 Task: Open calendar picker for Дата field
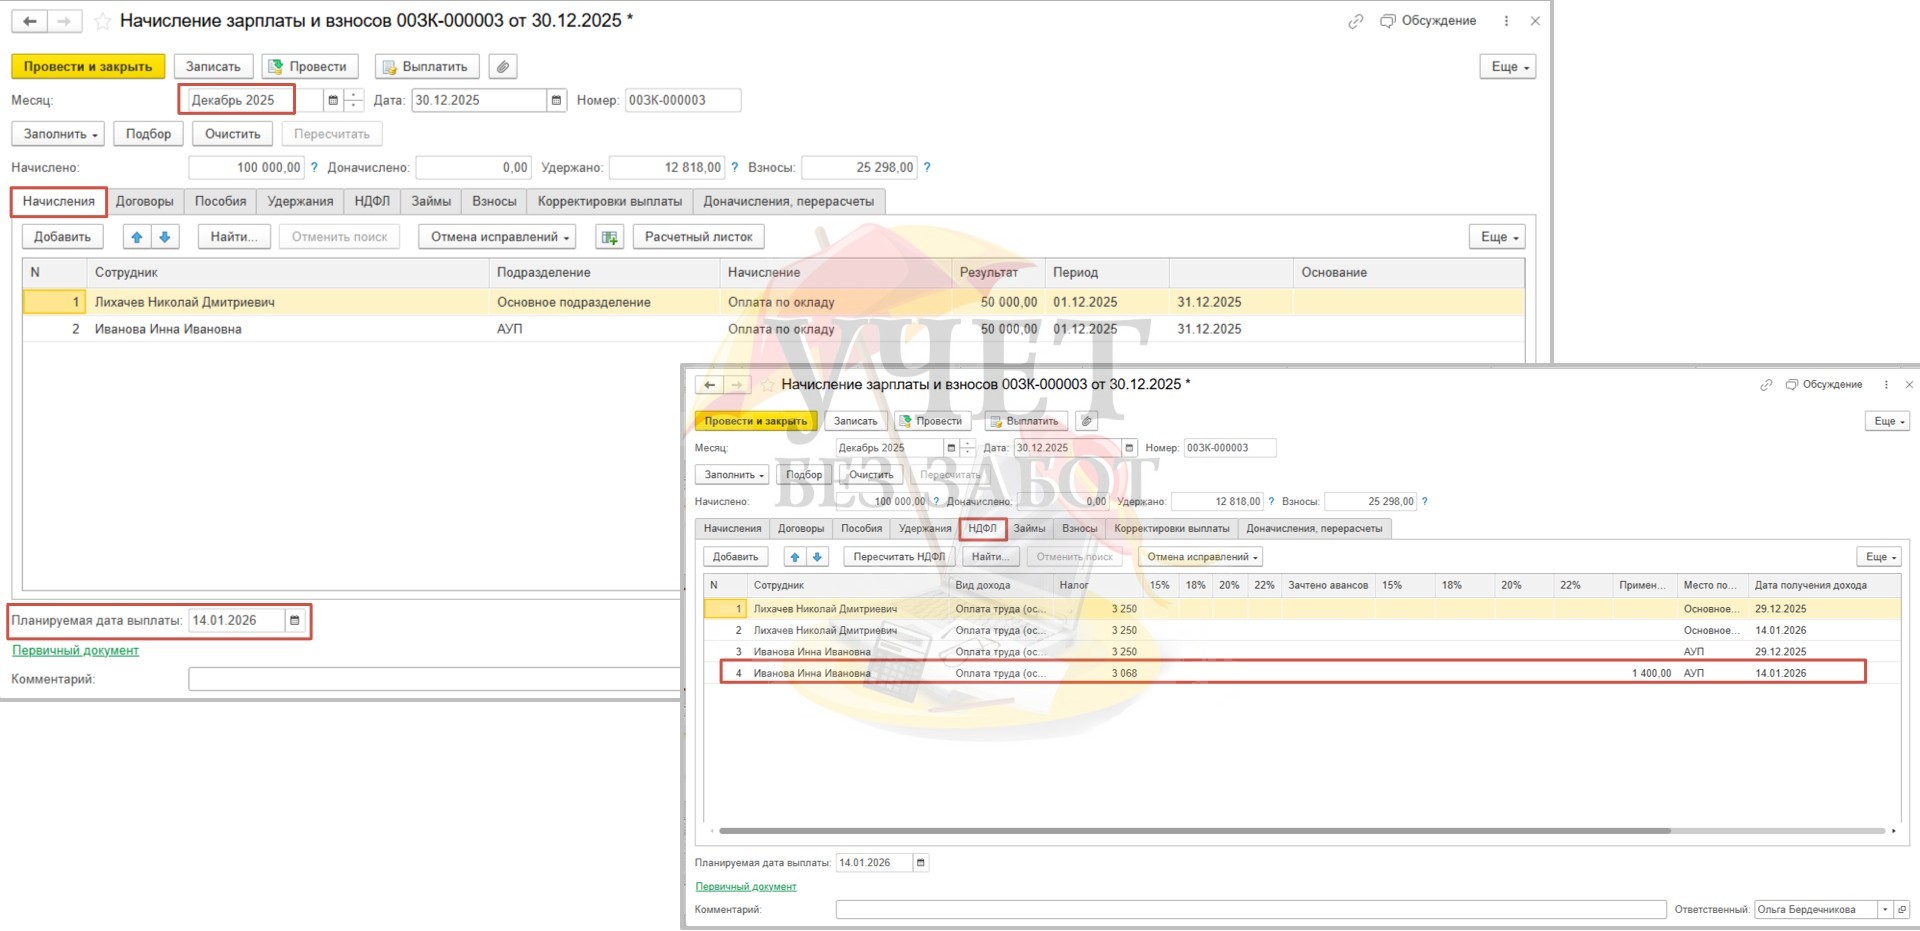pos(556,100)
